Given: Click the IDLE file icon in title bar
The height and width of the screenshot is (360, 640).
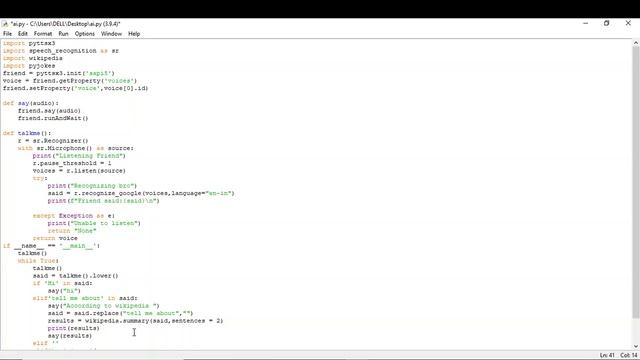Looking at the screenshot, I should coord(5,24).
